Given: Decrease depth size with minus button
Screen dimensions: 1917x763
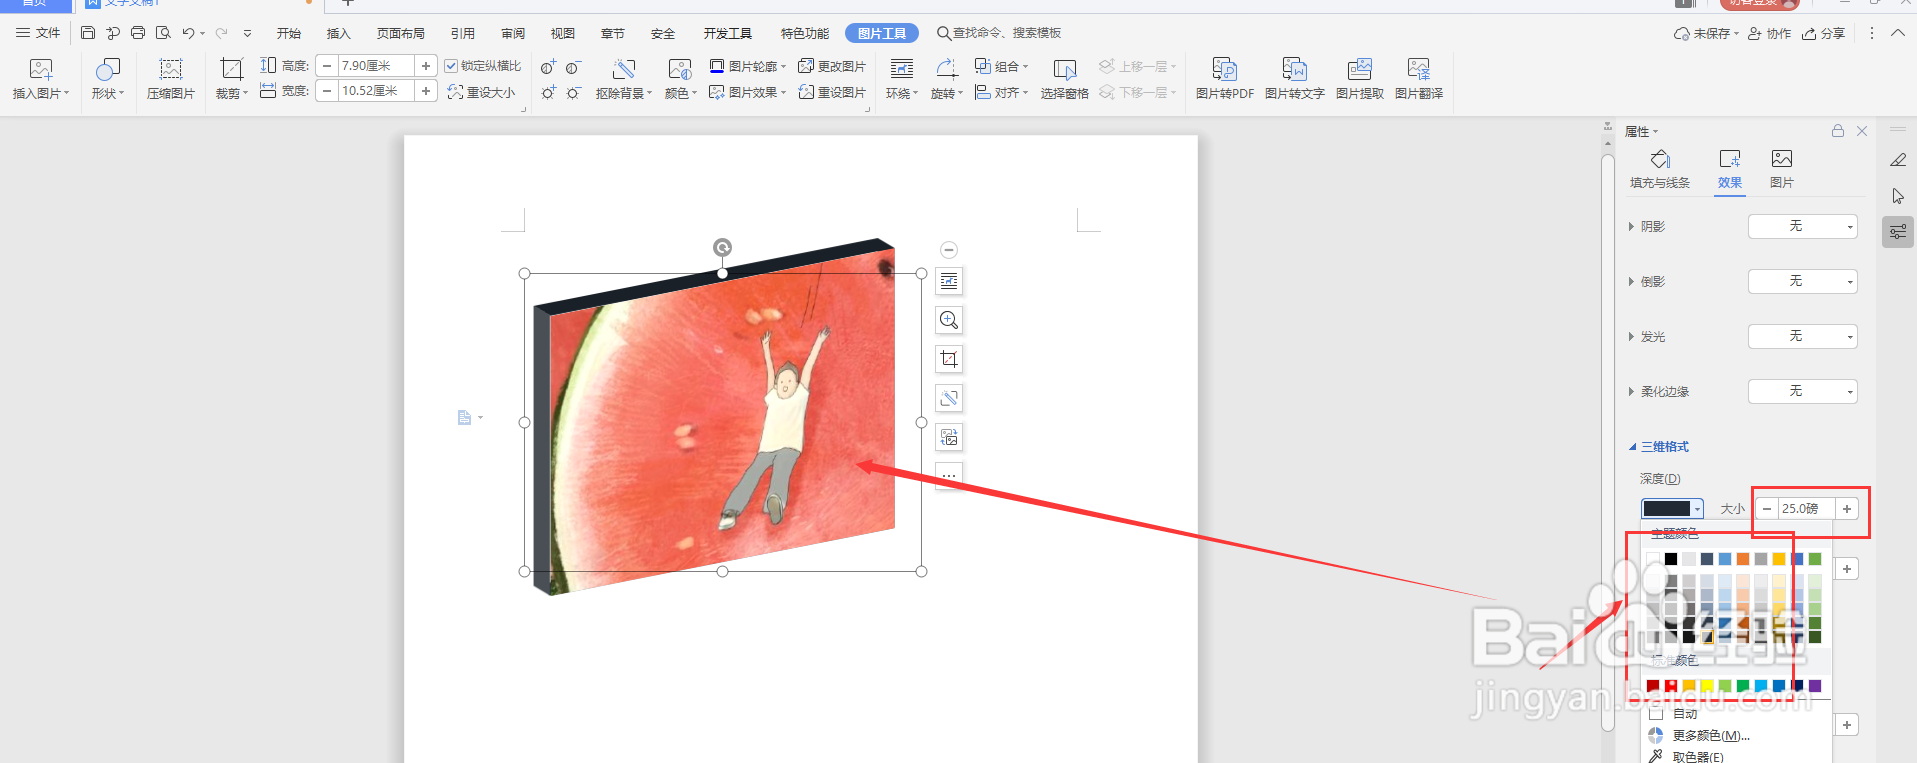Looking at the screenshot, I should click(1767, 509).
